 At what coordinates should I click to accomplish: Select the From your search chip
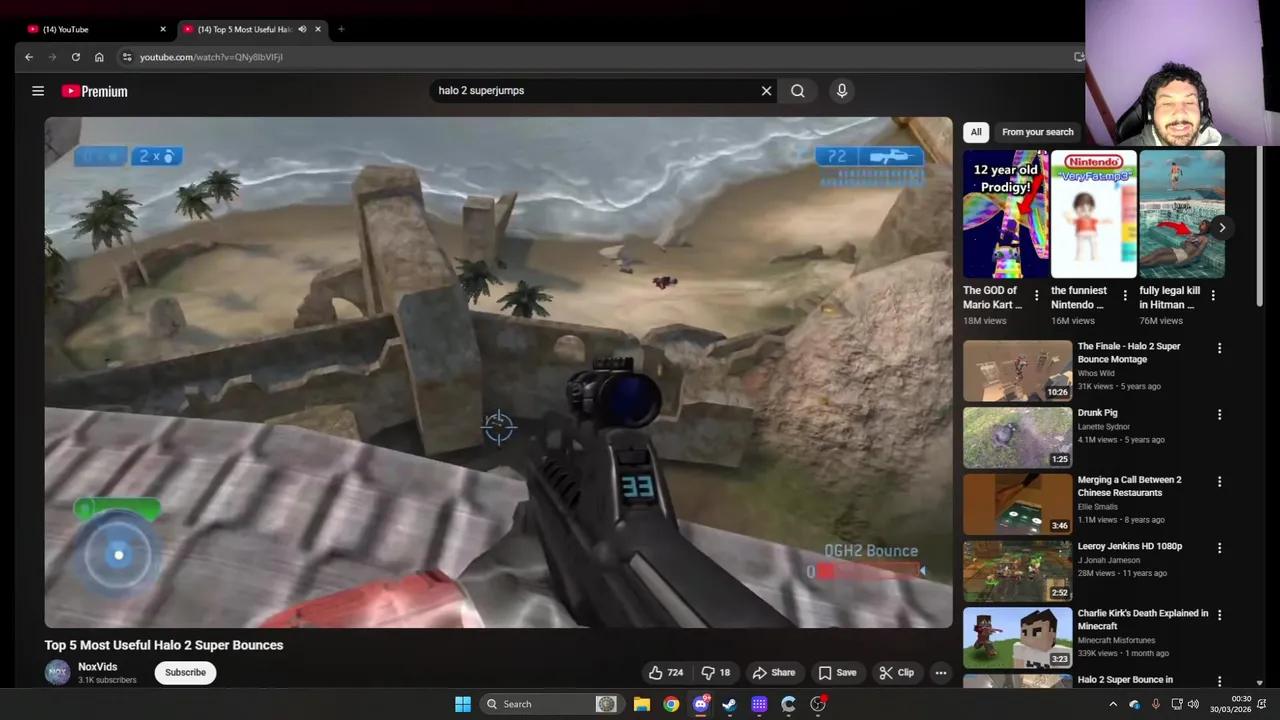tap(1037, 132)
